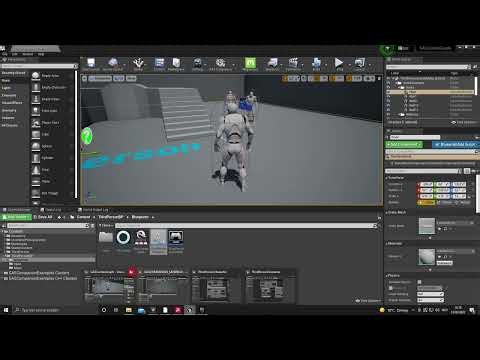This screenshot has height=360, width=480.
Task: Maximize the viewport with corner icon
Action: 379,79
